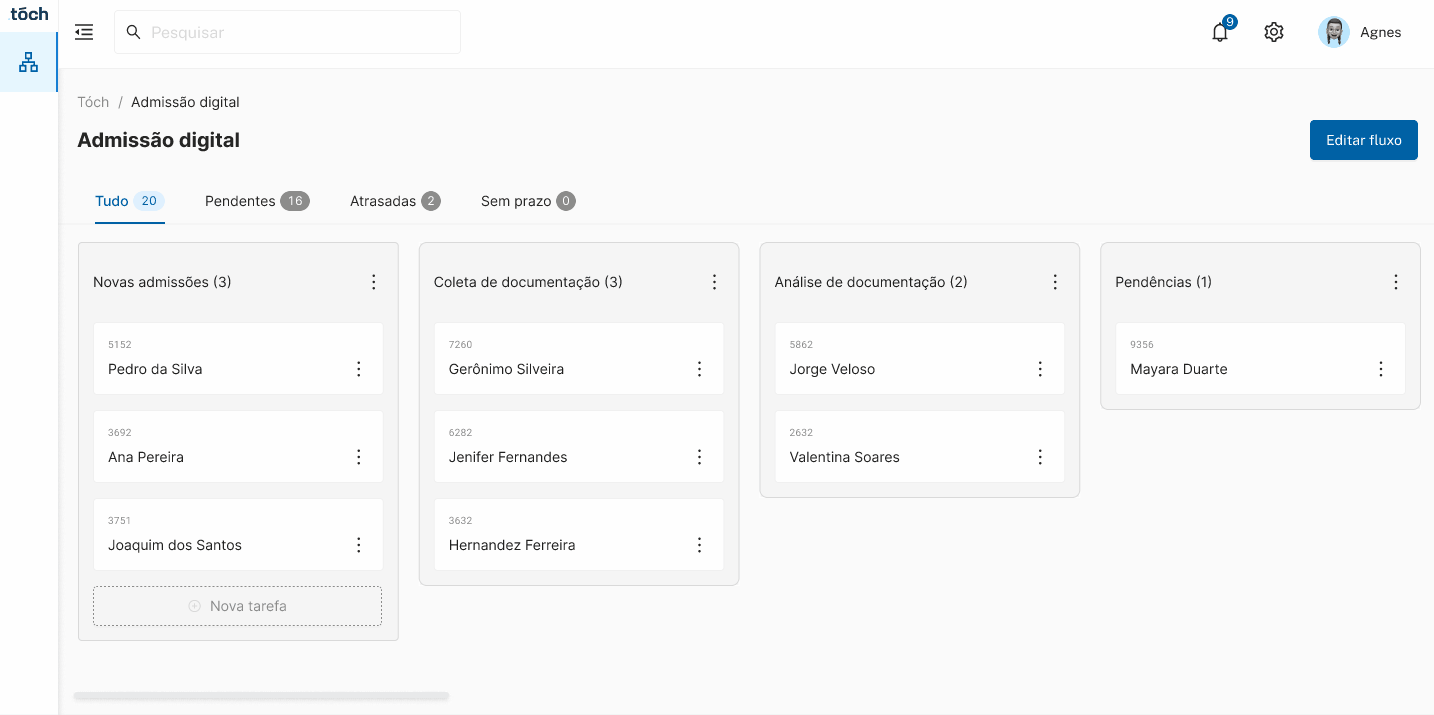Open the Agnes user name menu
1434x715 pixels.
coord(1380,32)
